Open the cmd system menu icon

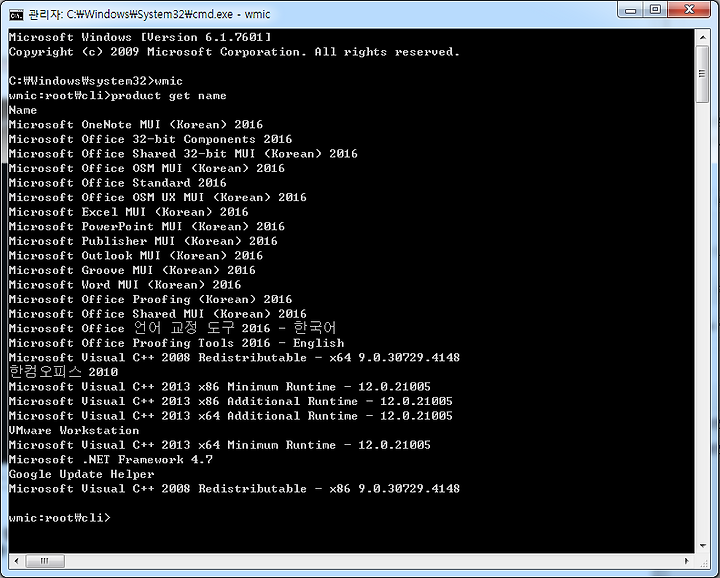tap(16, 15)
